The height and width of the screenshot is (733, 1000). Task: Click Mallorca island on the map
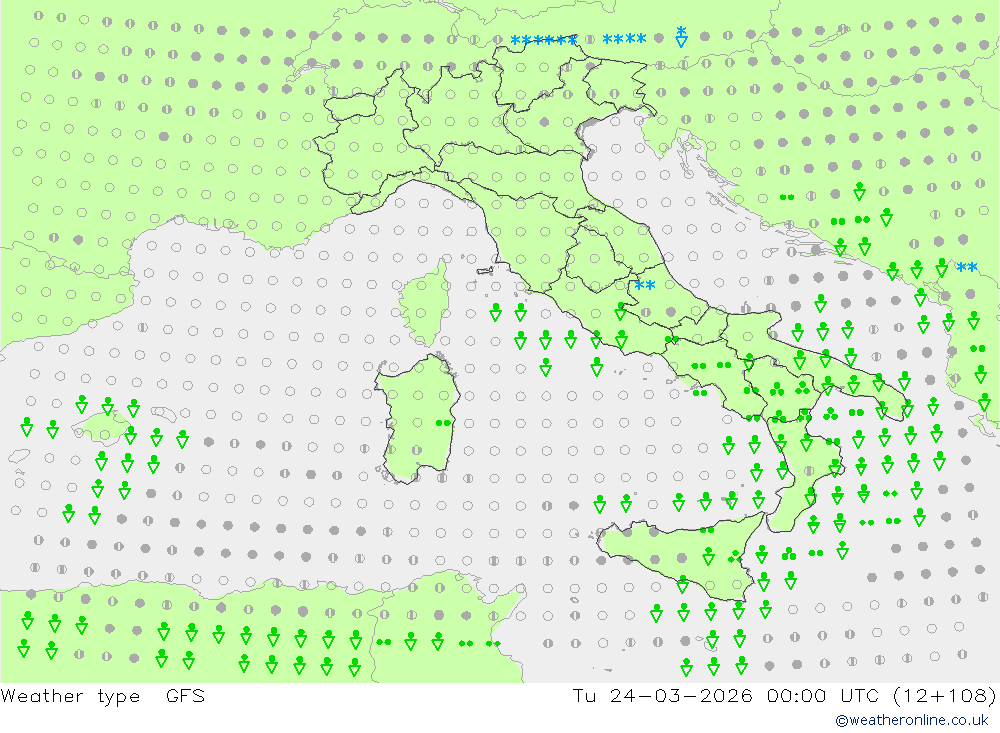click(x=102, y=427)
